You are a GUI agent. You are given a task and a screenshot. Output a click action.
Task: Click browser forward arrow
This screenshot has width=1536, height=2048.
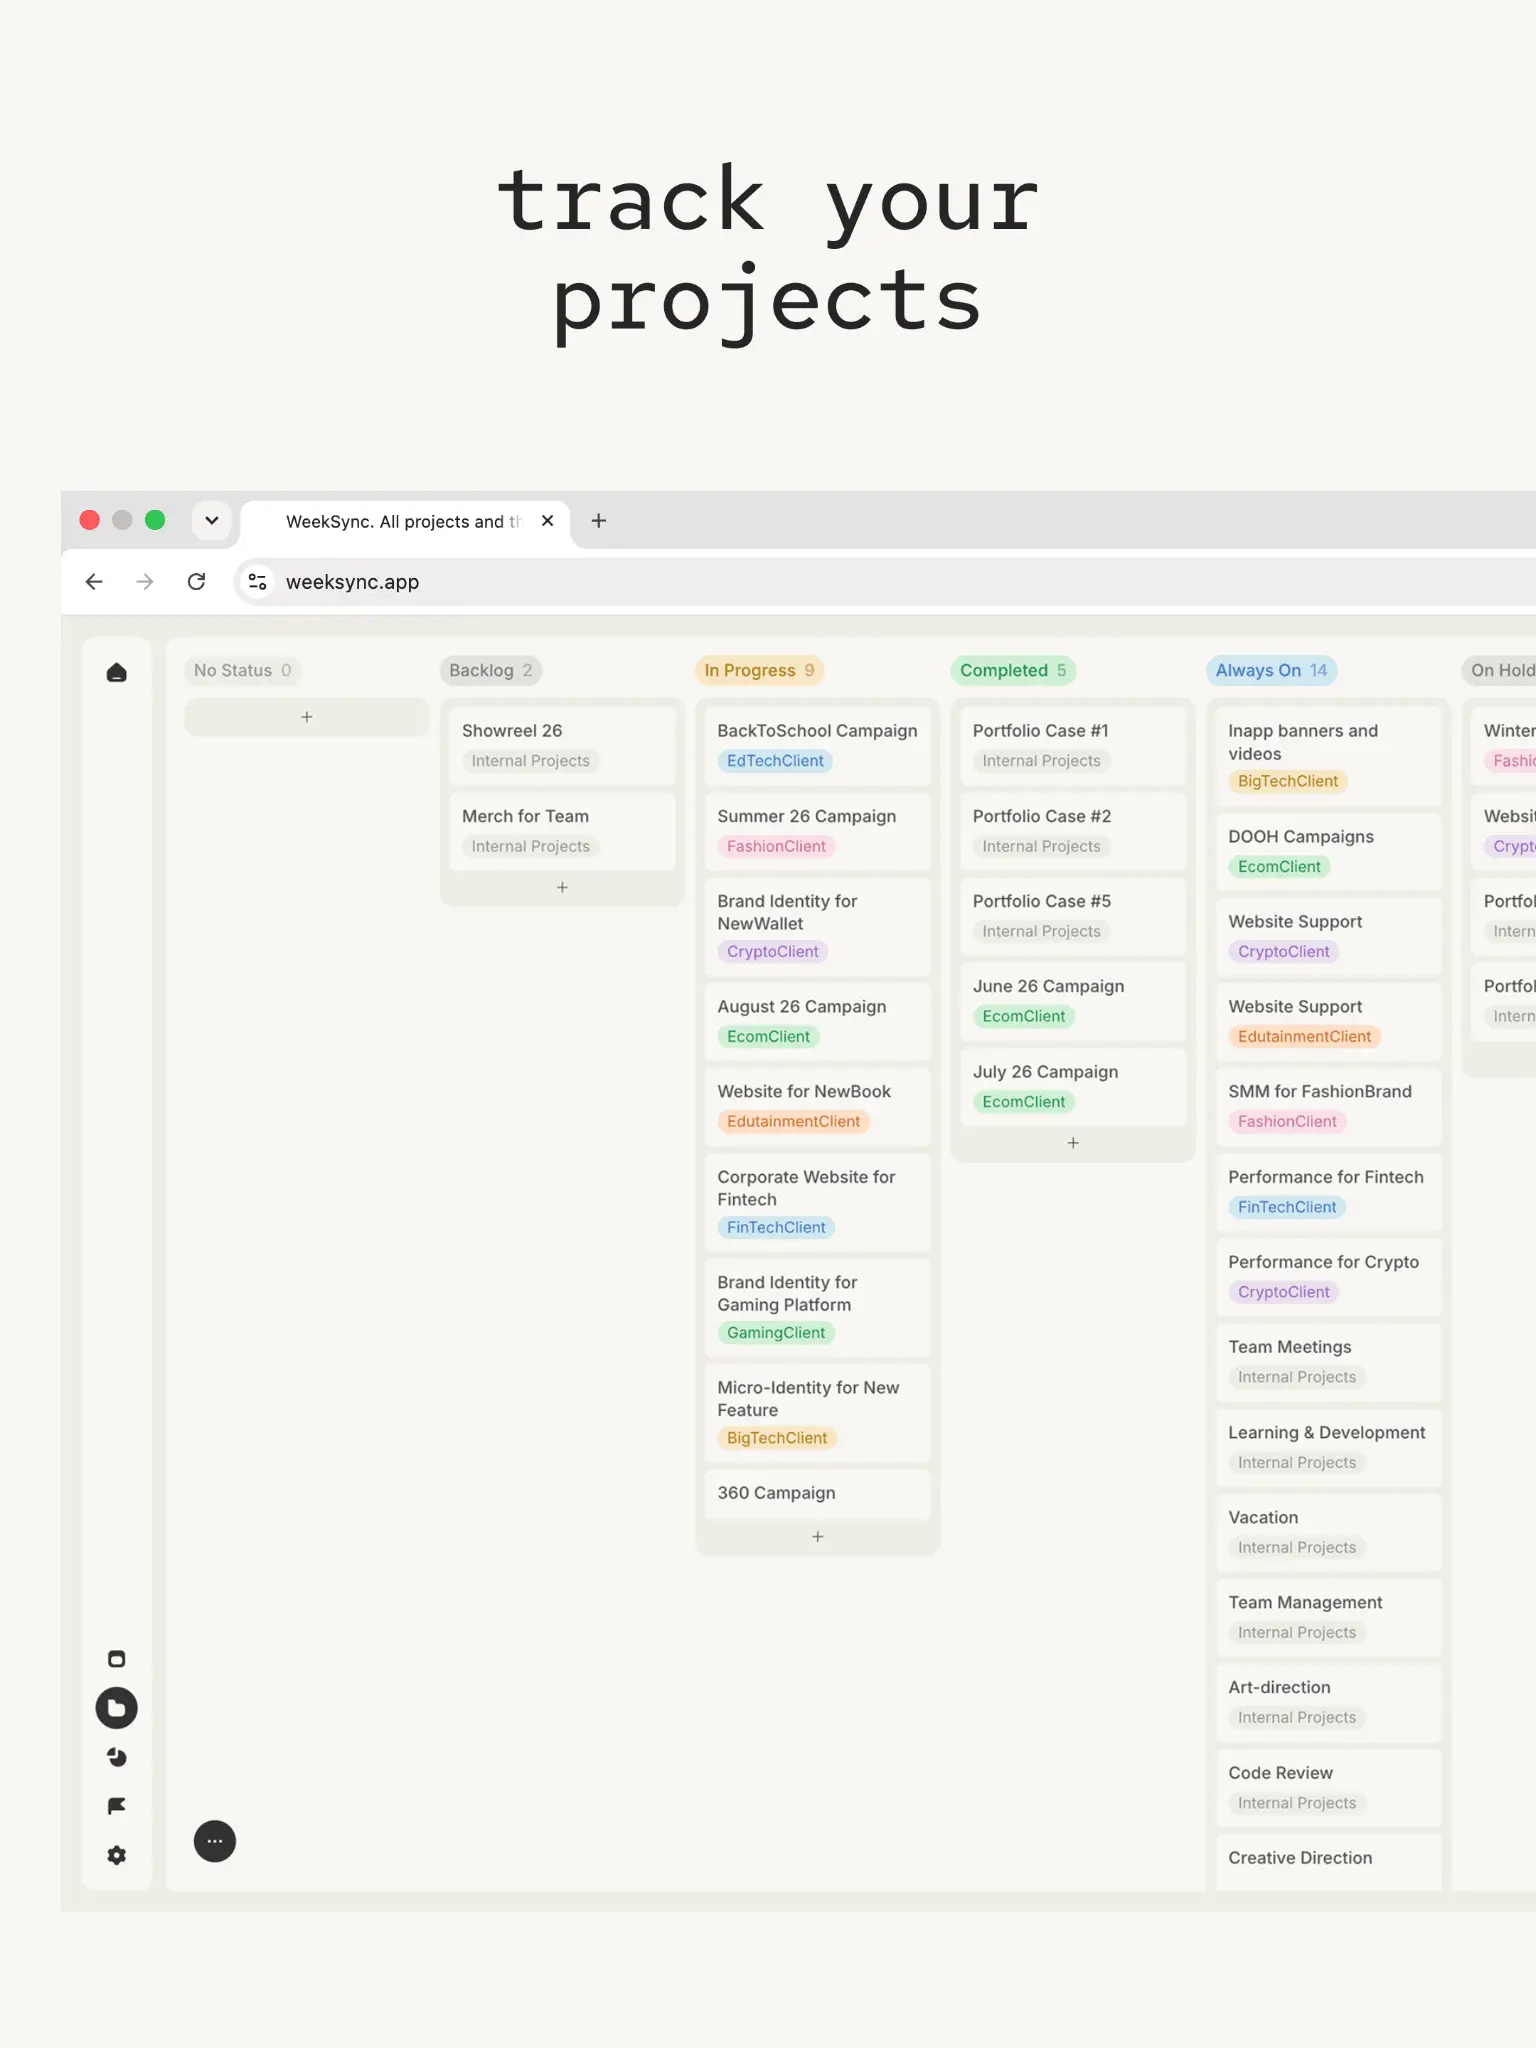click(145, 582)
